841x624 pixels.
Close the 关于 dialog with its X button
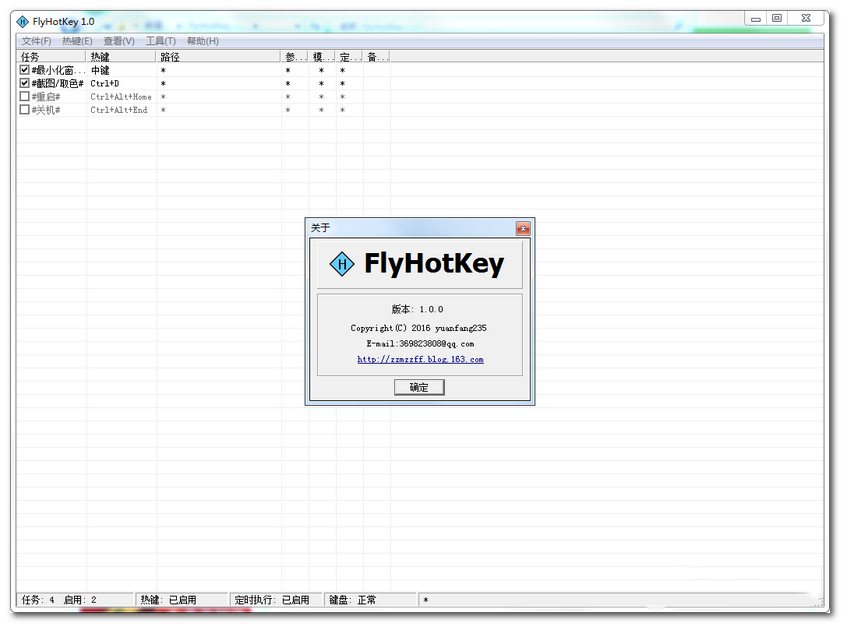pos(522,228)
